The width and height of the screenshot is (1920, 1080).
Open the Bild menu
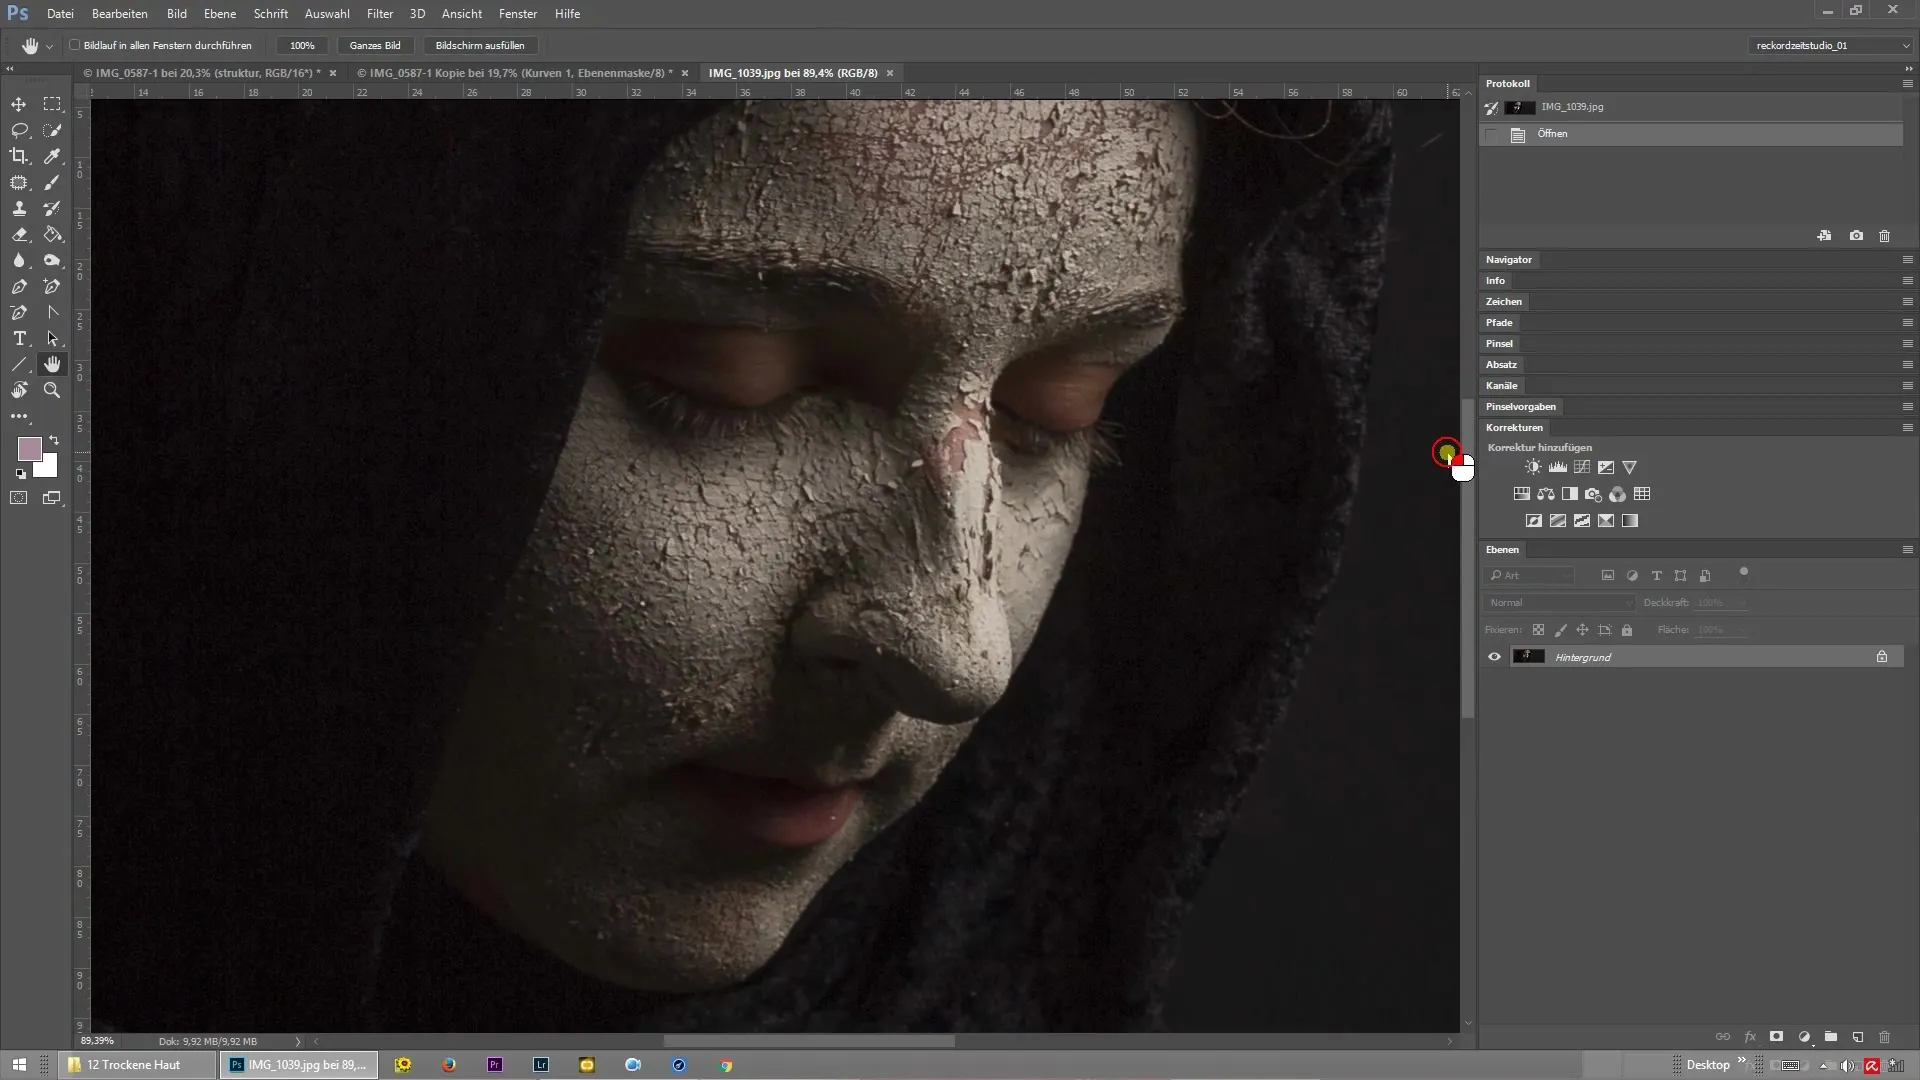(x=177, y=14)
